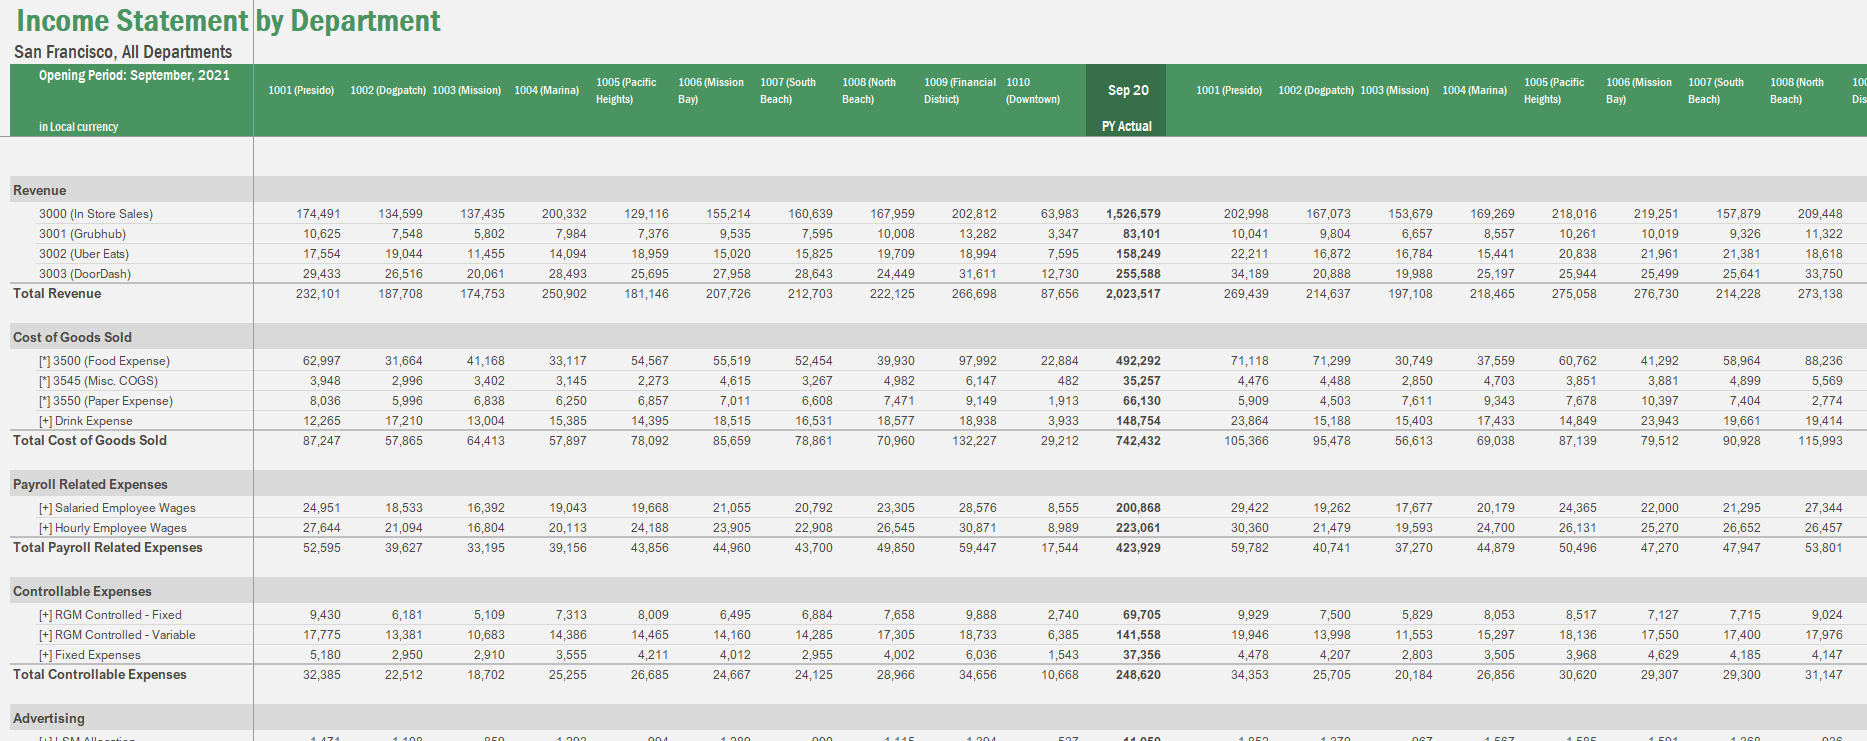Expand the Hourly Employee Wages row
The image size is (1867, 741).
[x=45, y=528]
